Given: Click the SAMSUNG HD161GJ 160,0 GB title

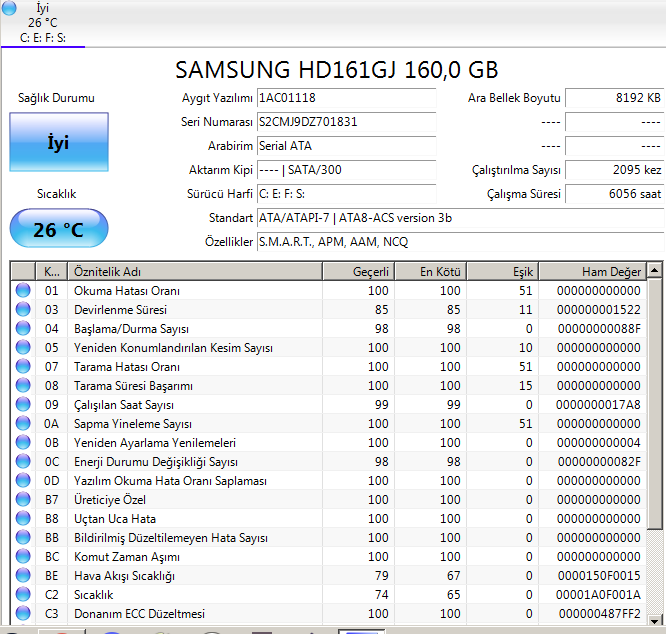Looking at the screenshot, I should click(x=336, y=70).
